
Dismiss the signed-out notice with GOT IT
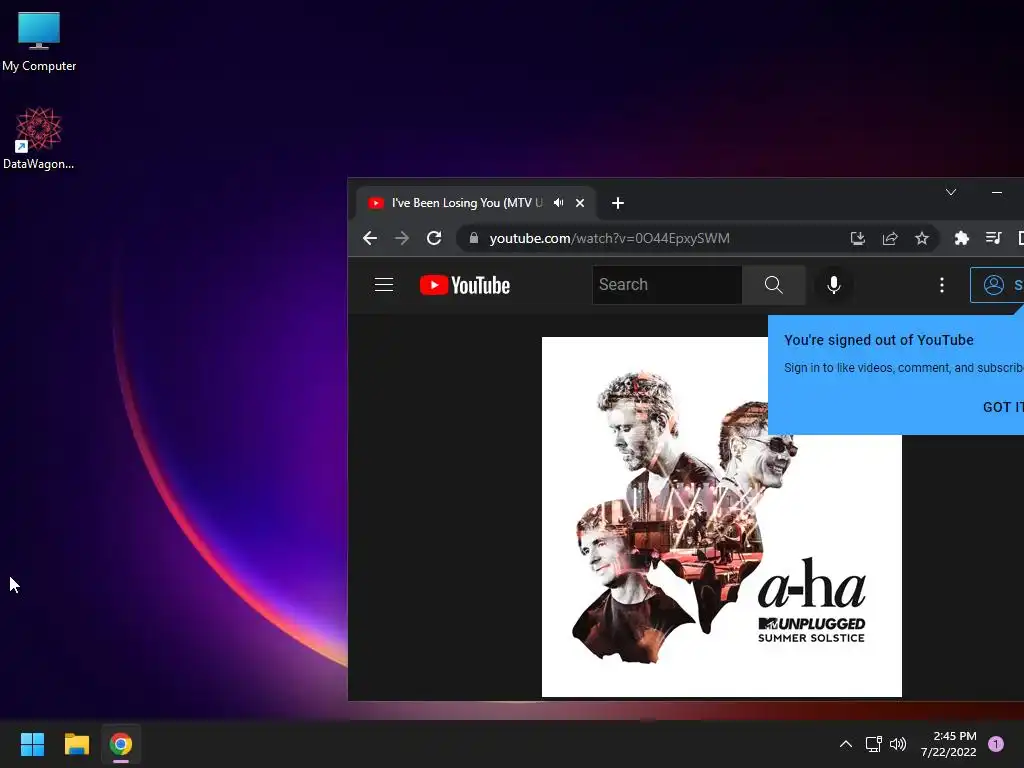click(1003, 407)
